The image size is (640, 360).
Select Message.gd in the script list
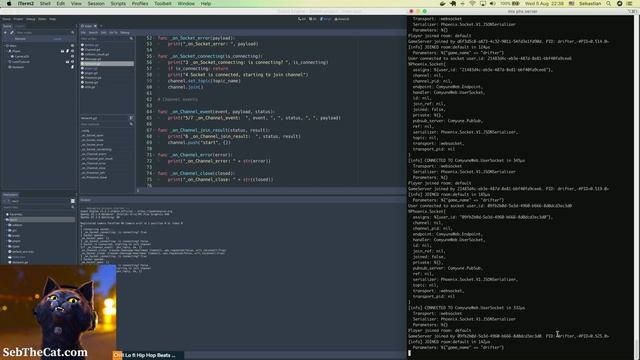[107, 59]
